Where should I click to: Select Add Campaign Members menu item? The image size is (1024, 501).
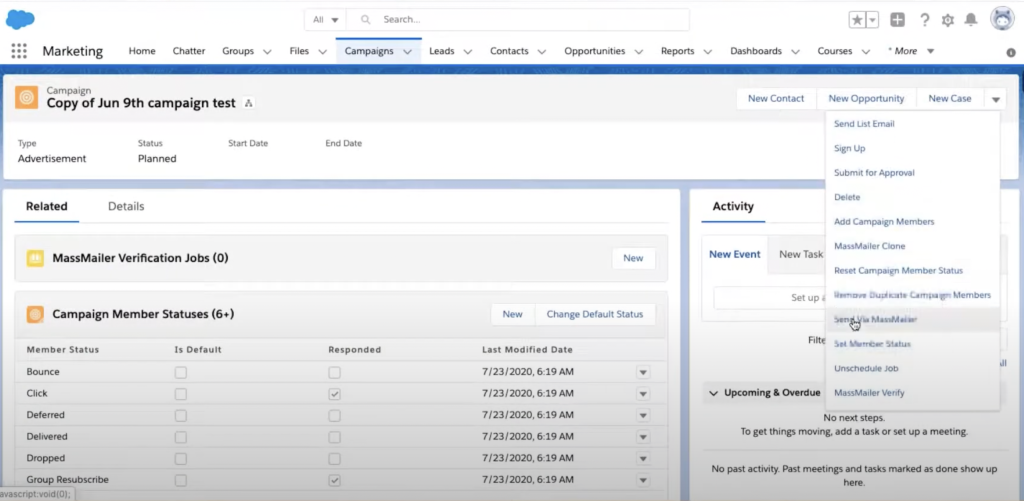pyautogui.click(x=884, y=222)
